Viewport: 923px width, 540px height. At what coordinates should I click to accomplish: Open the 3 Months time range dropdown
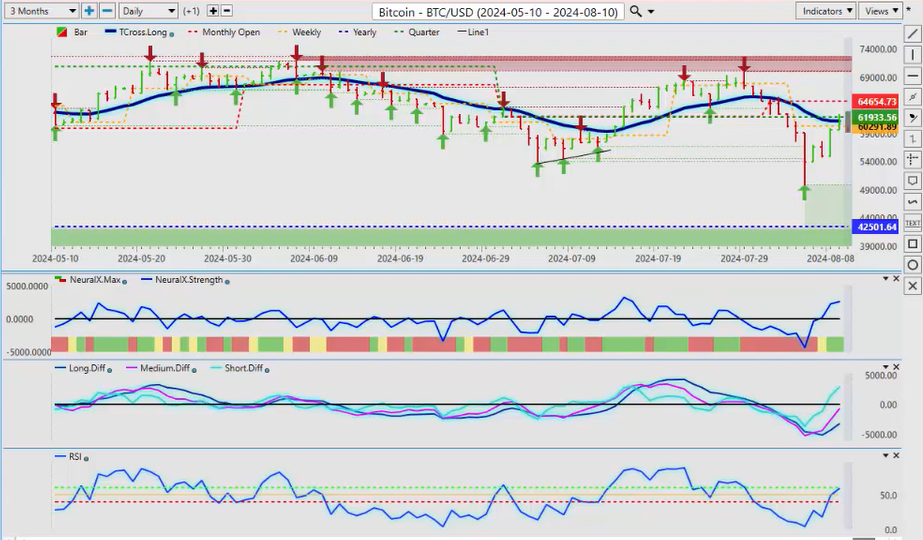[x=40, y=11]
